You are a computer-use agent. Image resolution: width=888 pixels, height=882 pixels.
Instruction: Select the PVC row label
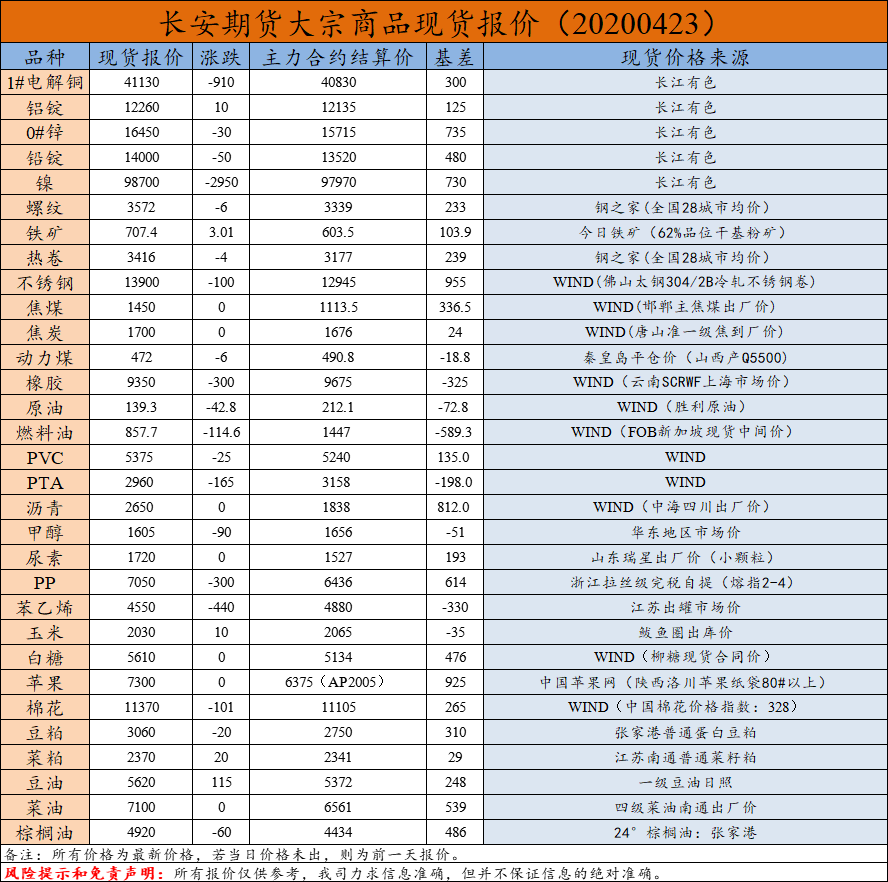[x=45, y=457]
